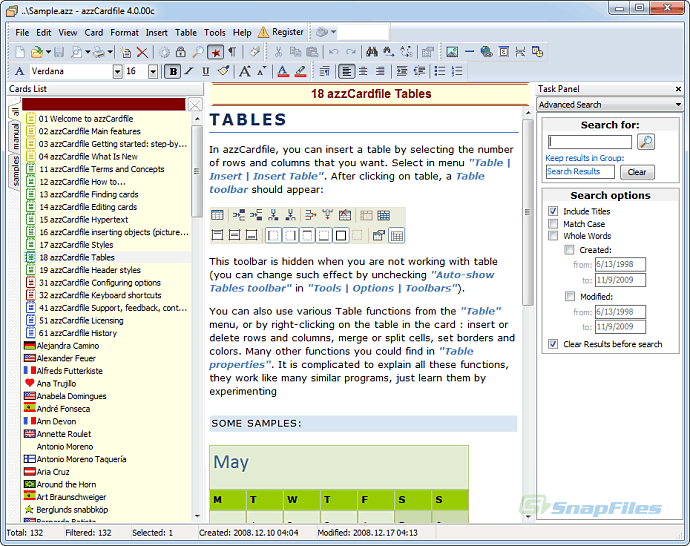This screenshot has width=690, height=546.
Task: Uncheck Clear Results before search
Action: coord(553,344)
